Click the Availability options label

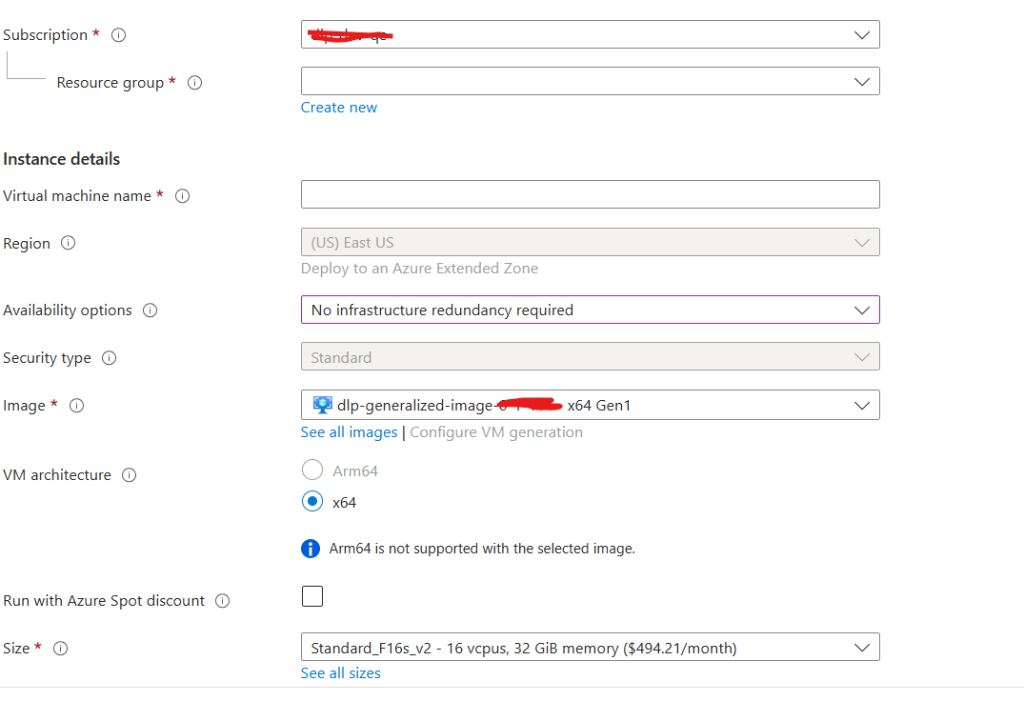pos(67,310)
